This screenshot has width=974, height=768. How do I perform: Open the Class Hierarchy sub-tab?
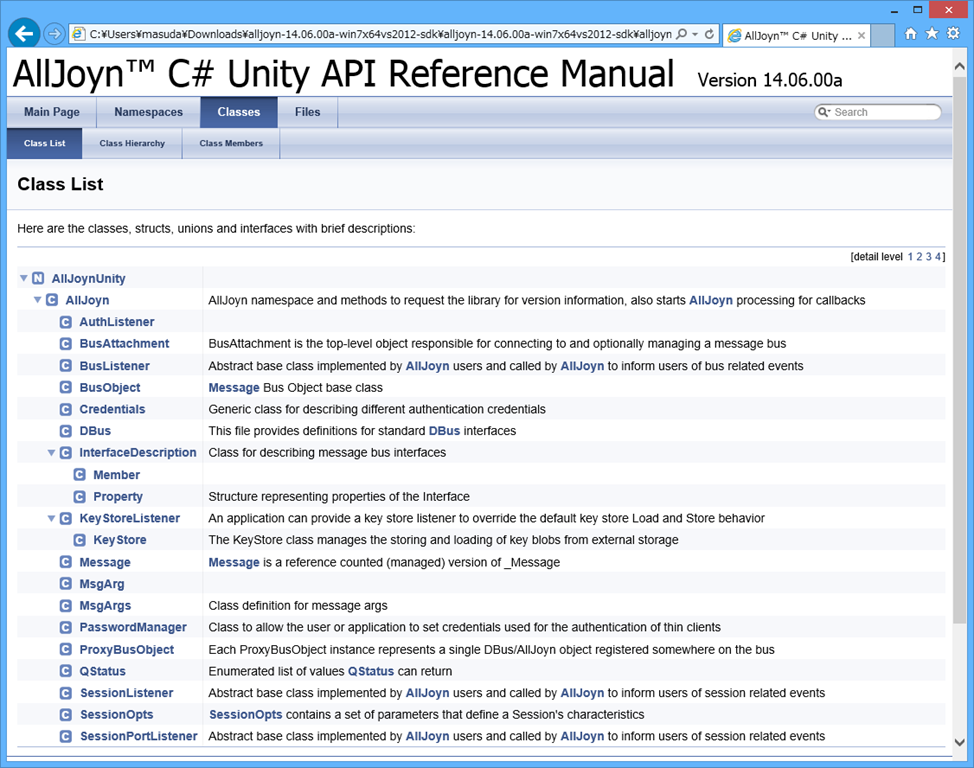(132, 143)
